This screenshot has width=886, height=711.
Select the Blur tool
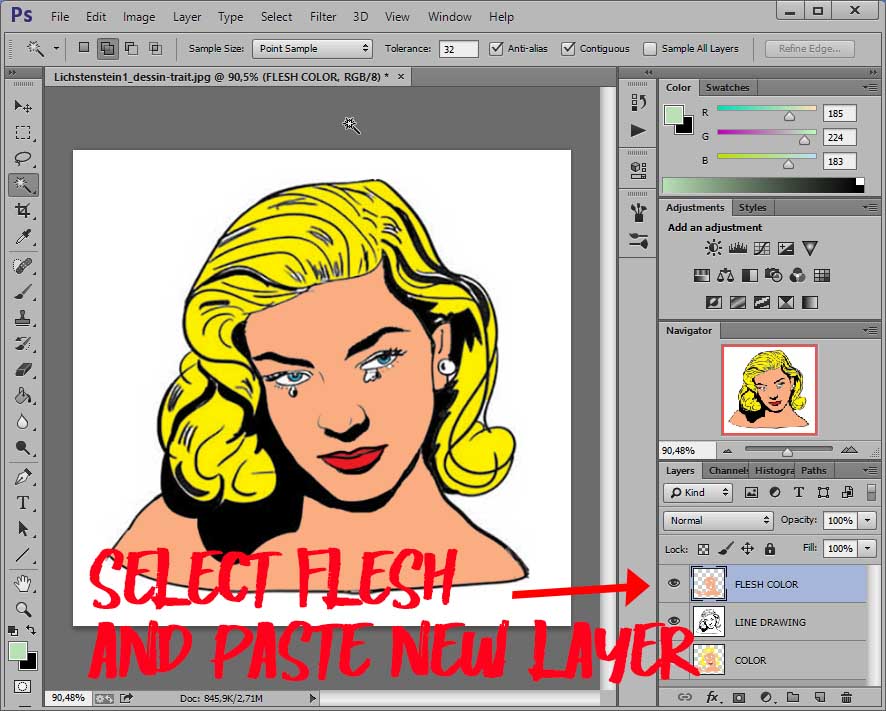[x=23, y=422]
